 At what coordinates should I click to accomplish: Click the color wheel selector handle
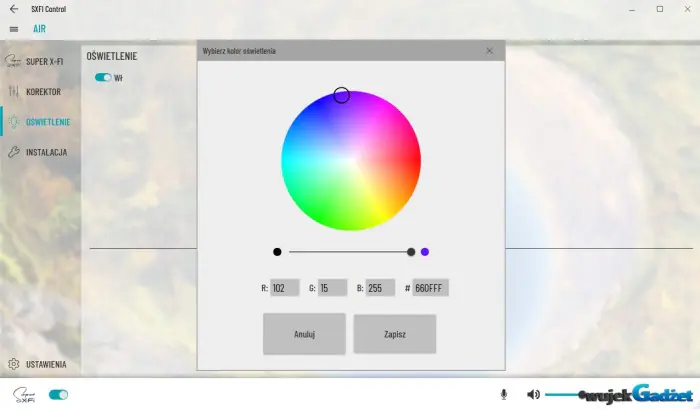point(342,95)
